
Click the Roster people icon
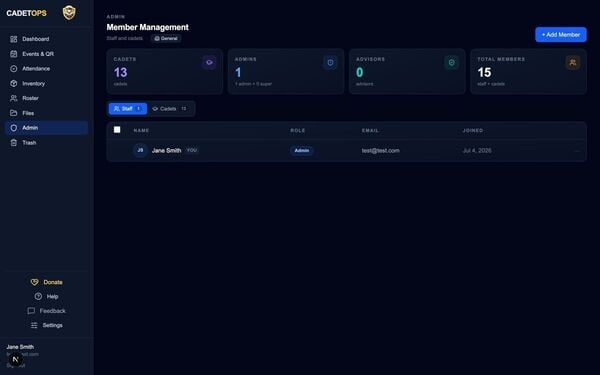point(14,98)
